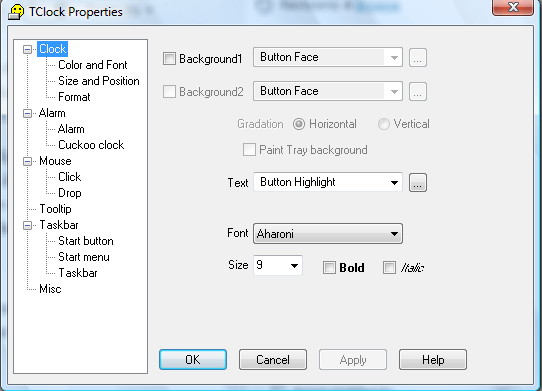Open Size and Position page
The width and height of the screenshot is (542, 391).
[x=99, y=81]
